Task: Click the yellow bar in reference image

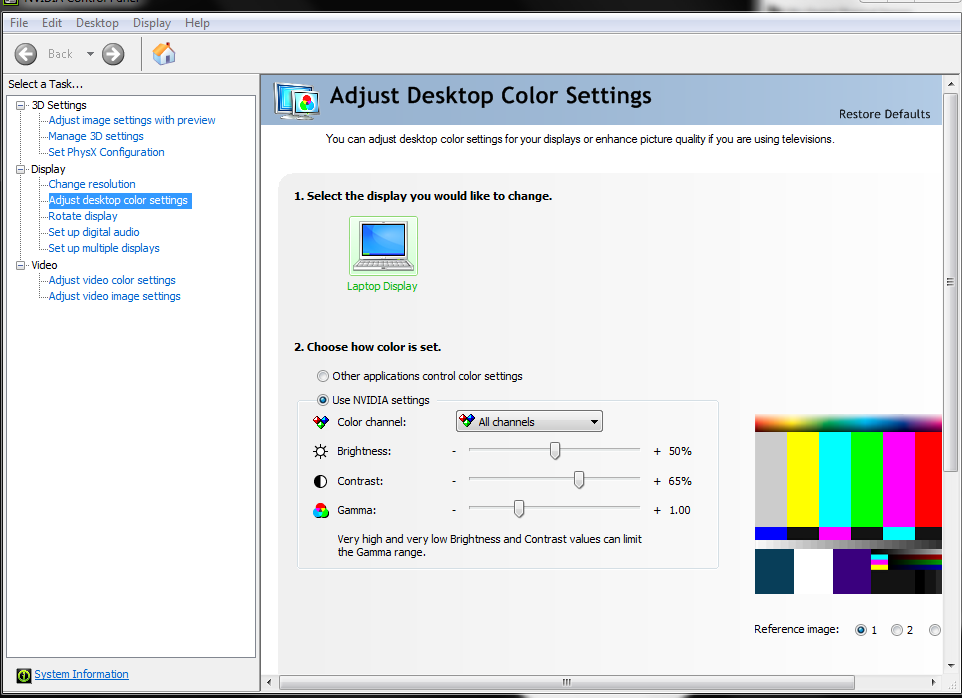Action: (802, 479)
